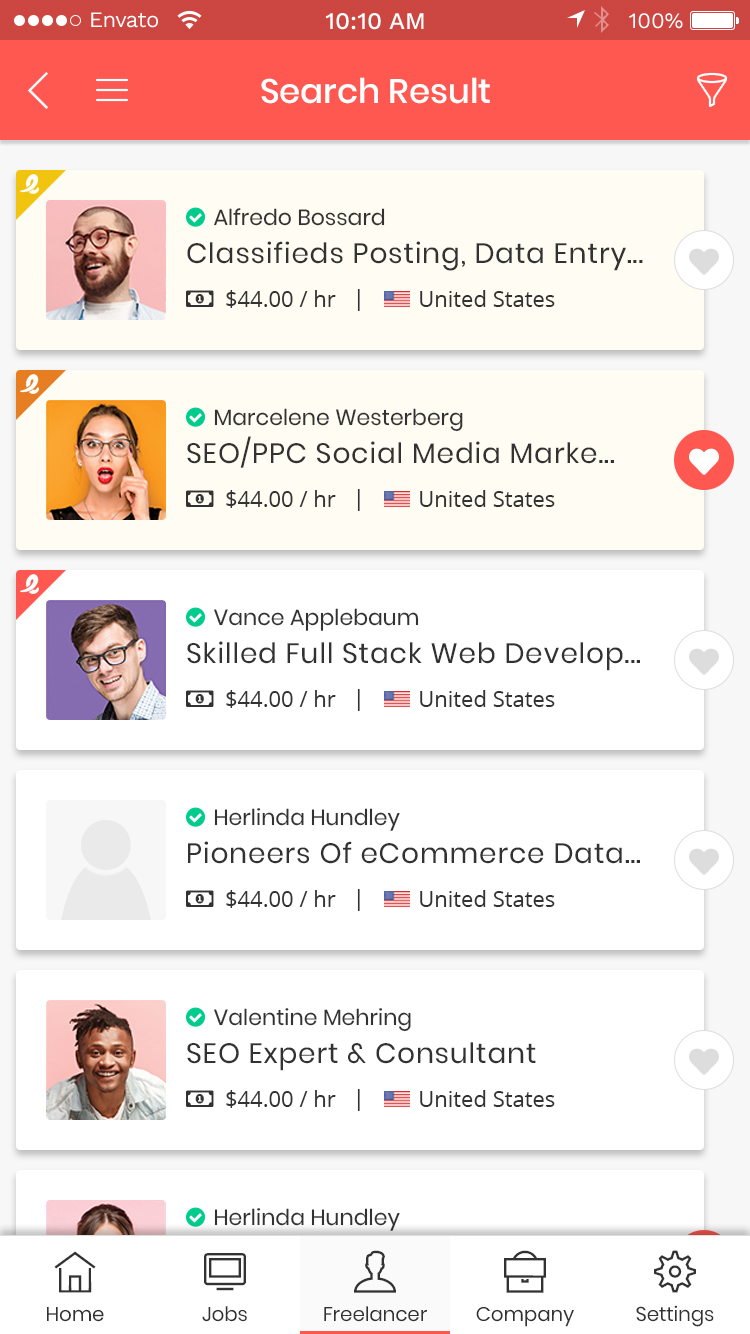Tap the hamburger menu icon

[x=112, y=90]
